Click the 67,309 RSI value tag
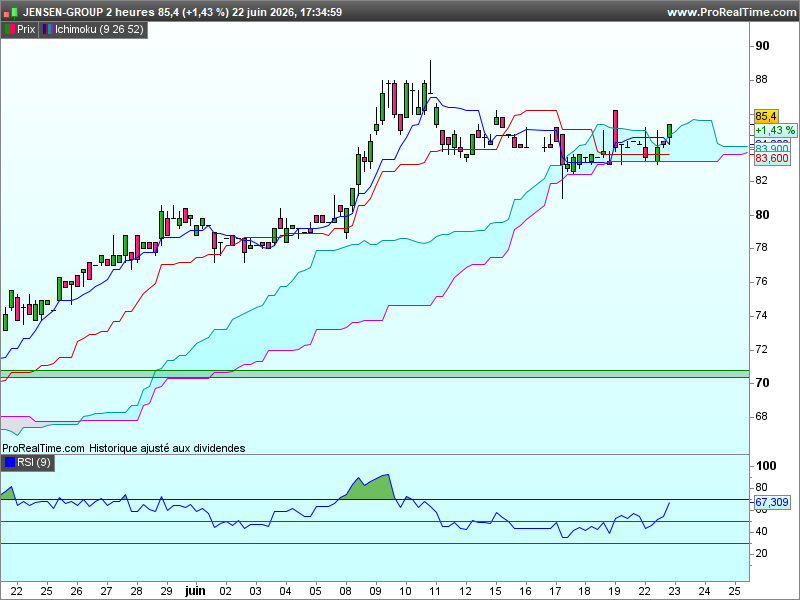The width and height of the screenshot is (800, 600). [772, 503]
